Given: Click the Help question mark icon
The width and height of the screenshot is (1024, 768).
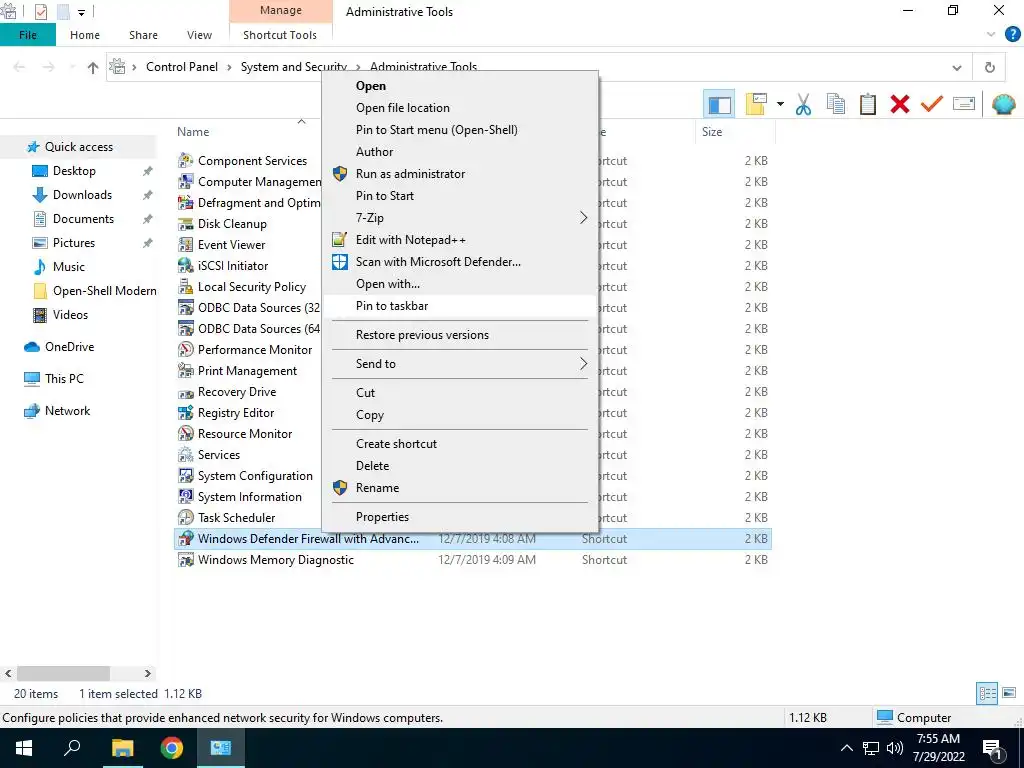Looking at the screenshot, I should tap(1012, 35).
